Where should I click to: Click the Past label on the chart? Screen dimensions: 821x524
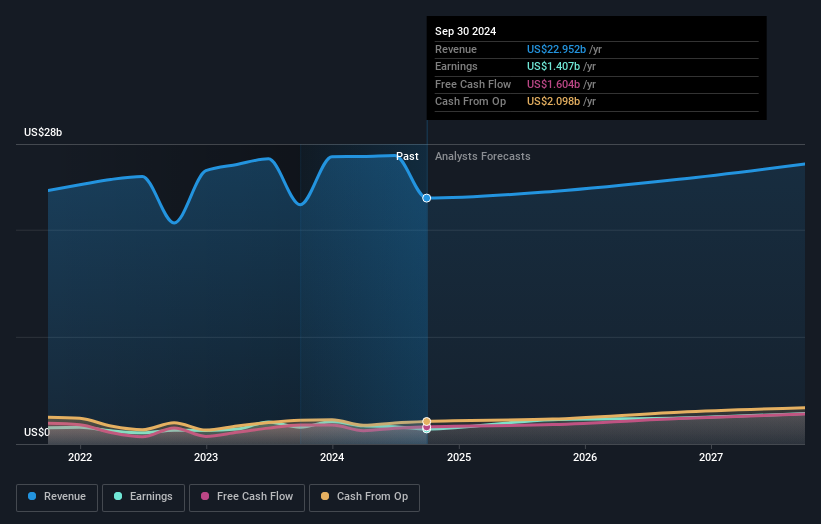(407, 156)
